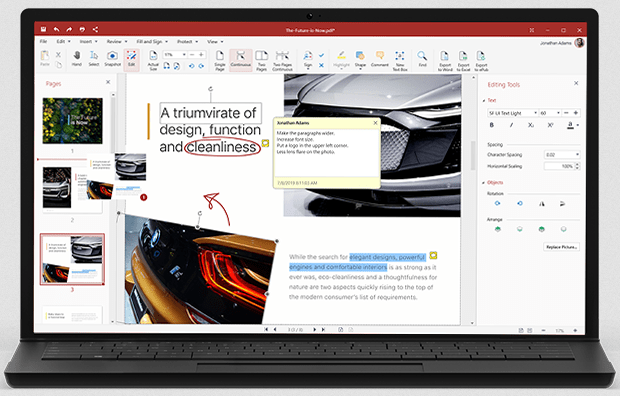Open the Sign dropdown
Screen dimensions: 620x396
pyautogui.click(x=308, y=70)
